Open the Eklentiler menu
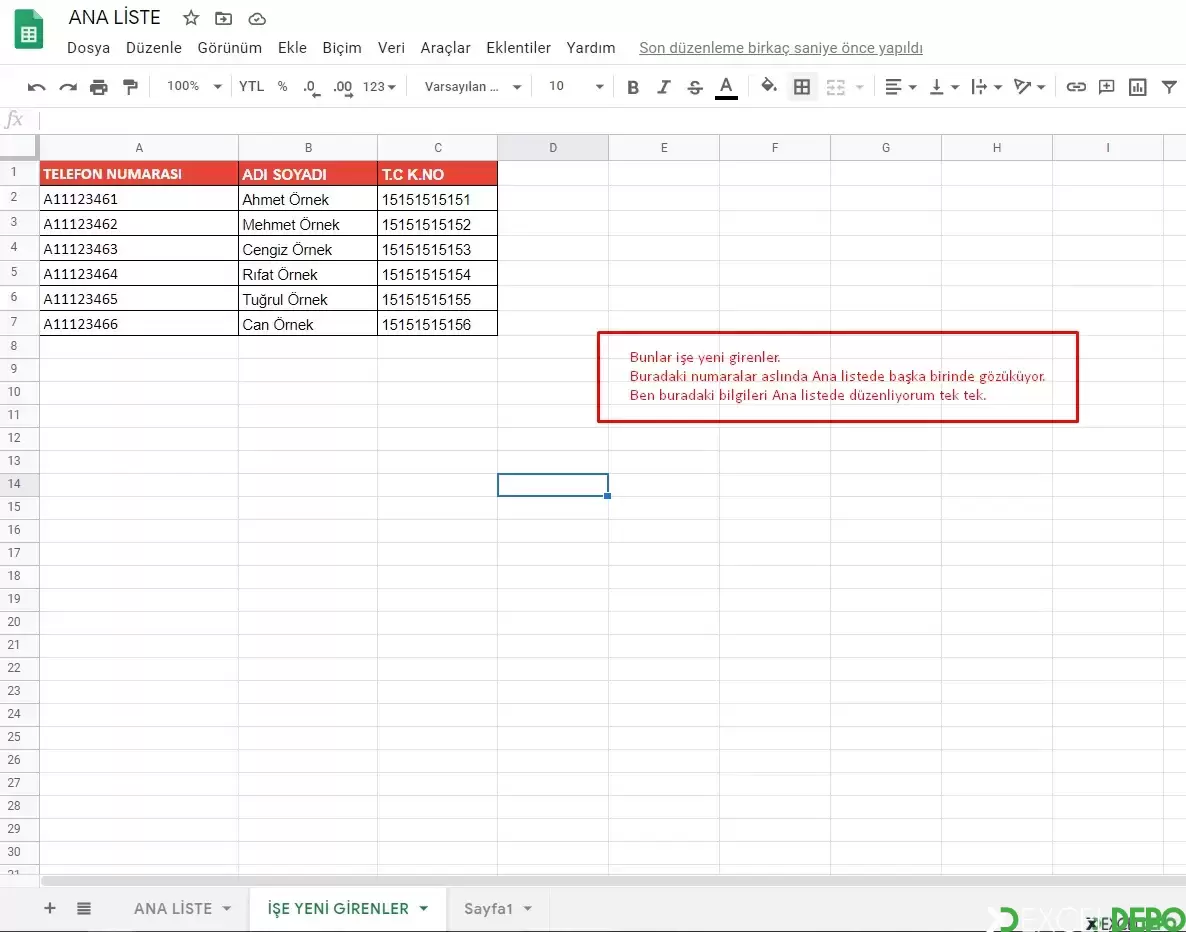Viewport: 1186px width, 932px height. (518, 48)
